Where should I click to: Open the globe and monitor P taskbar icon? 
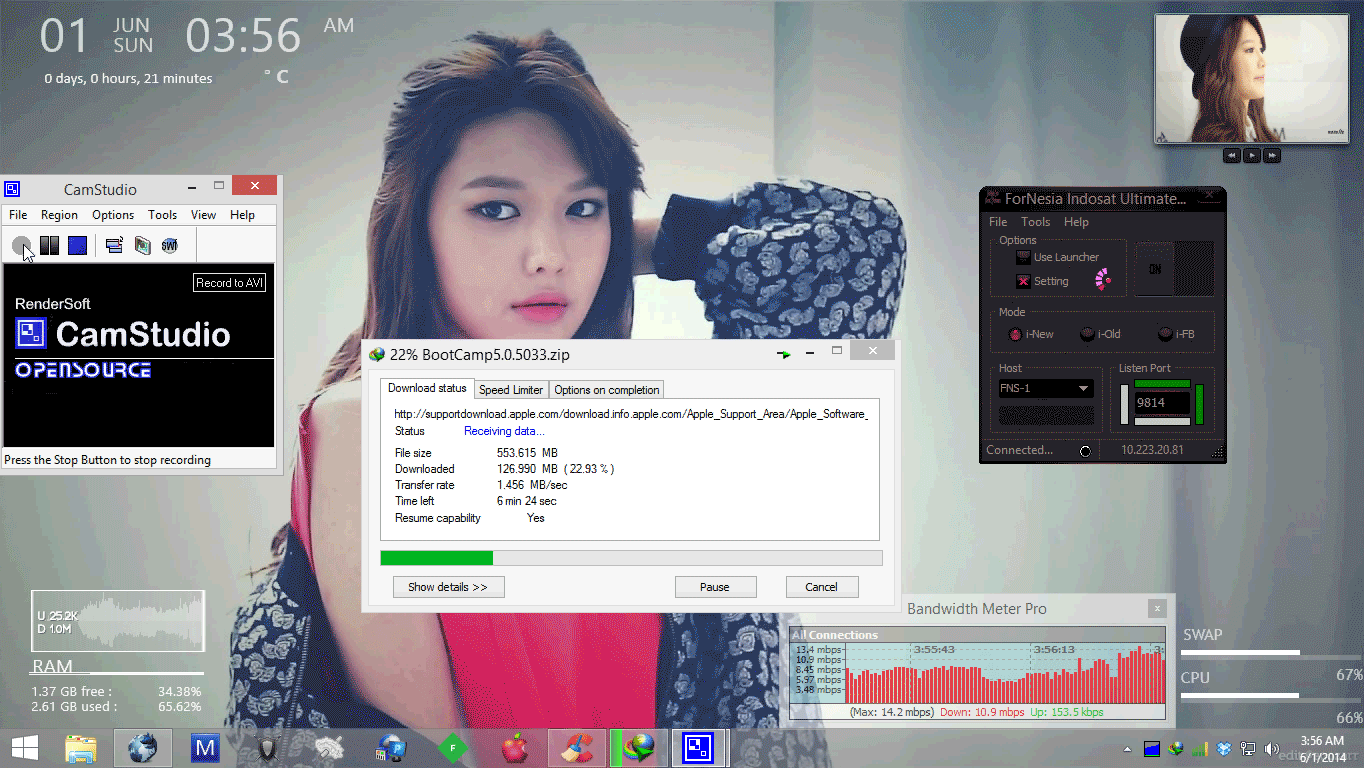point(391,748)
